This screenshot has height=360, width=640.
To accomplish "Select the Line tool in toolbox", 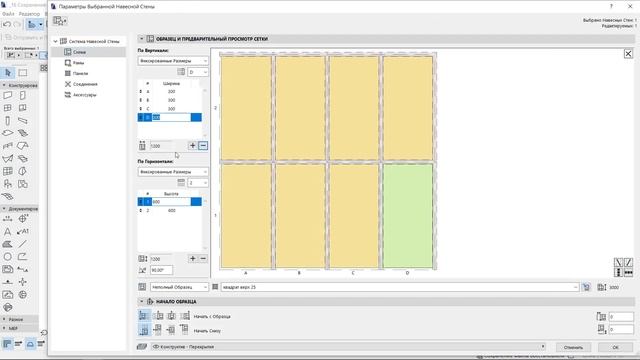I will pyautogui.click(x=22, y=244).
